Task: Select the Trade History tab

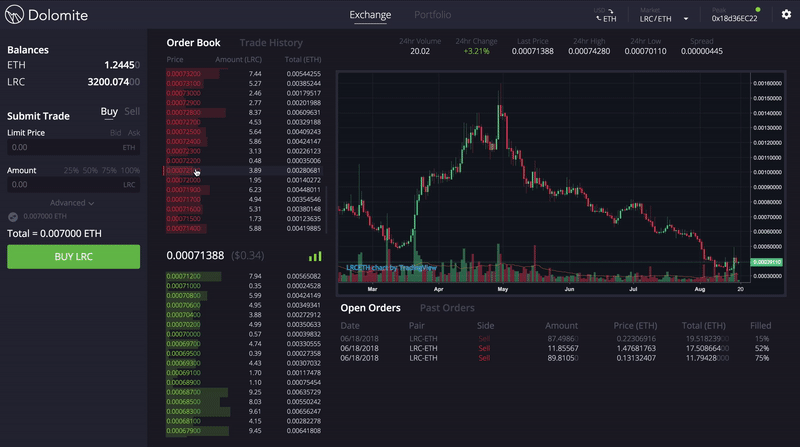Action: click(x=271, y=43)
